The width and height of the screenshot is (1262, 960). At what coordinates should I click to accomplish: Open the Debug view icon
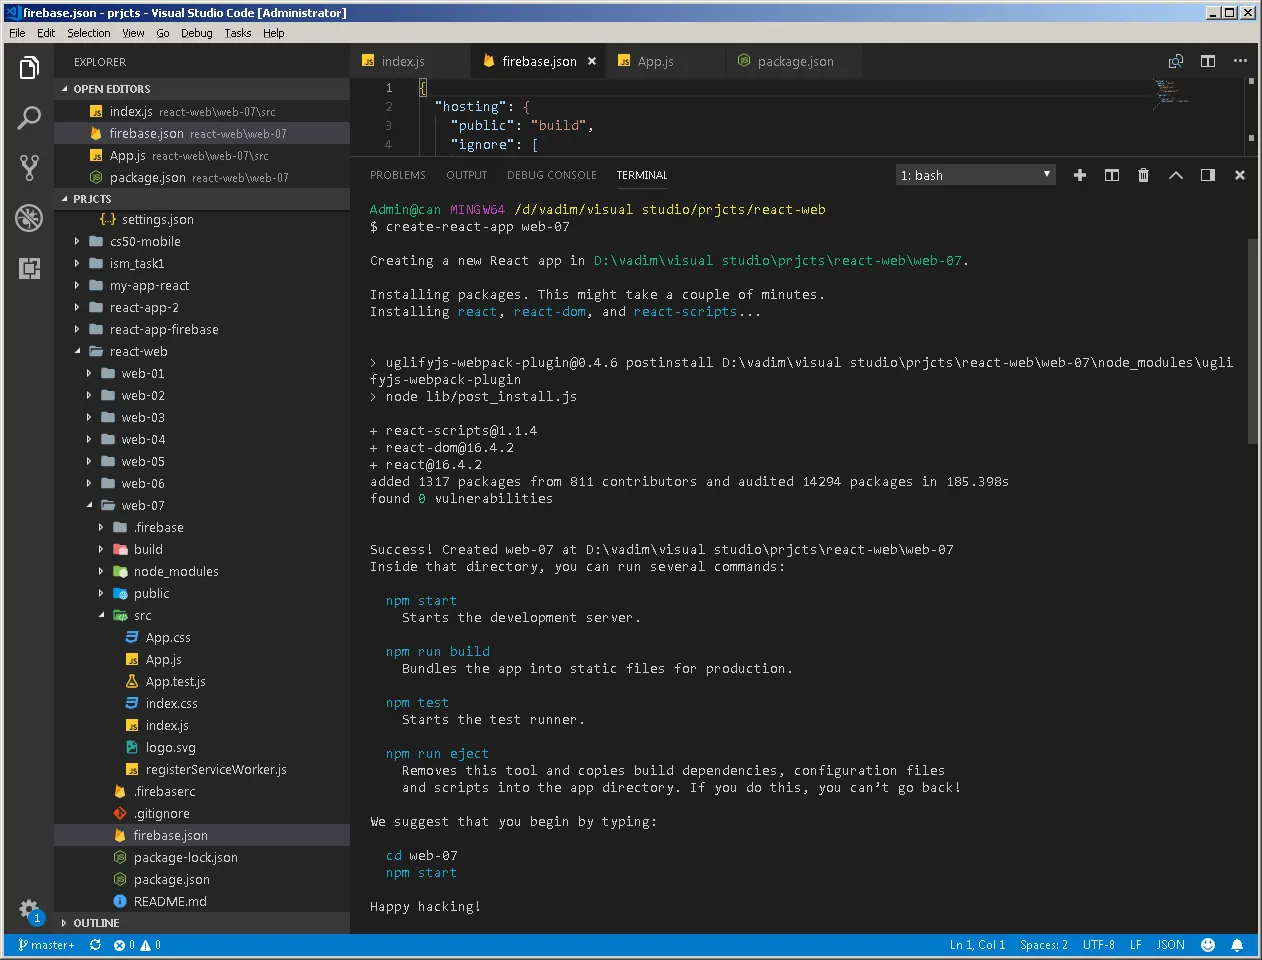pos(29,218)
